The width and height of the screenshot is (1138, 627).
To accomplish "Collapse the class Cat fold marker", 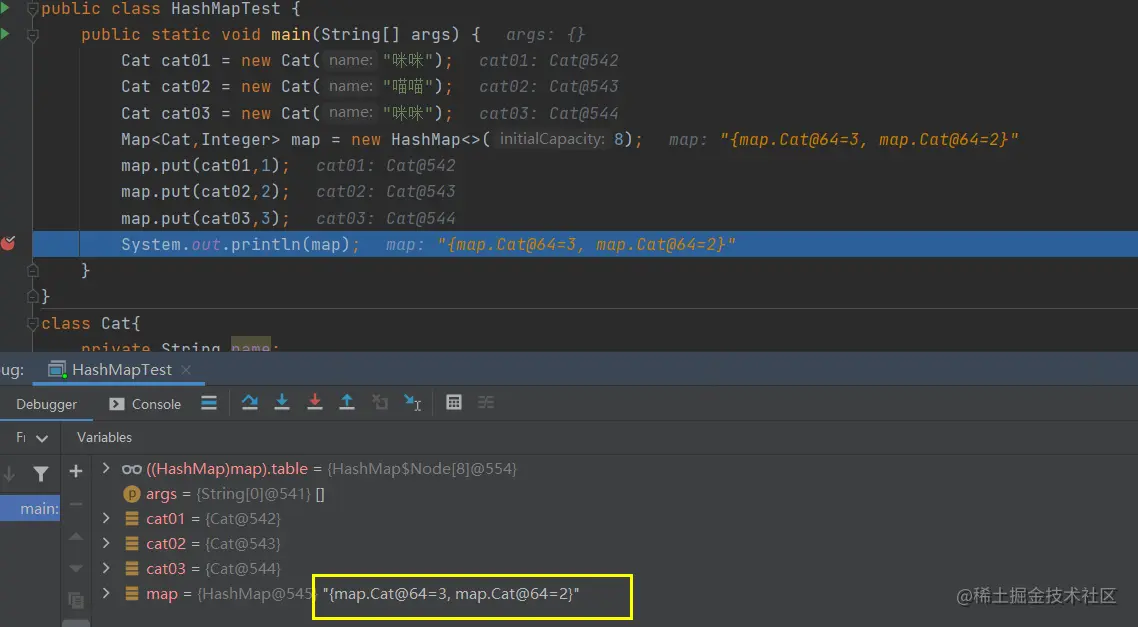I will coord(32,323).
